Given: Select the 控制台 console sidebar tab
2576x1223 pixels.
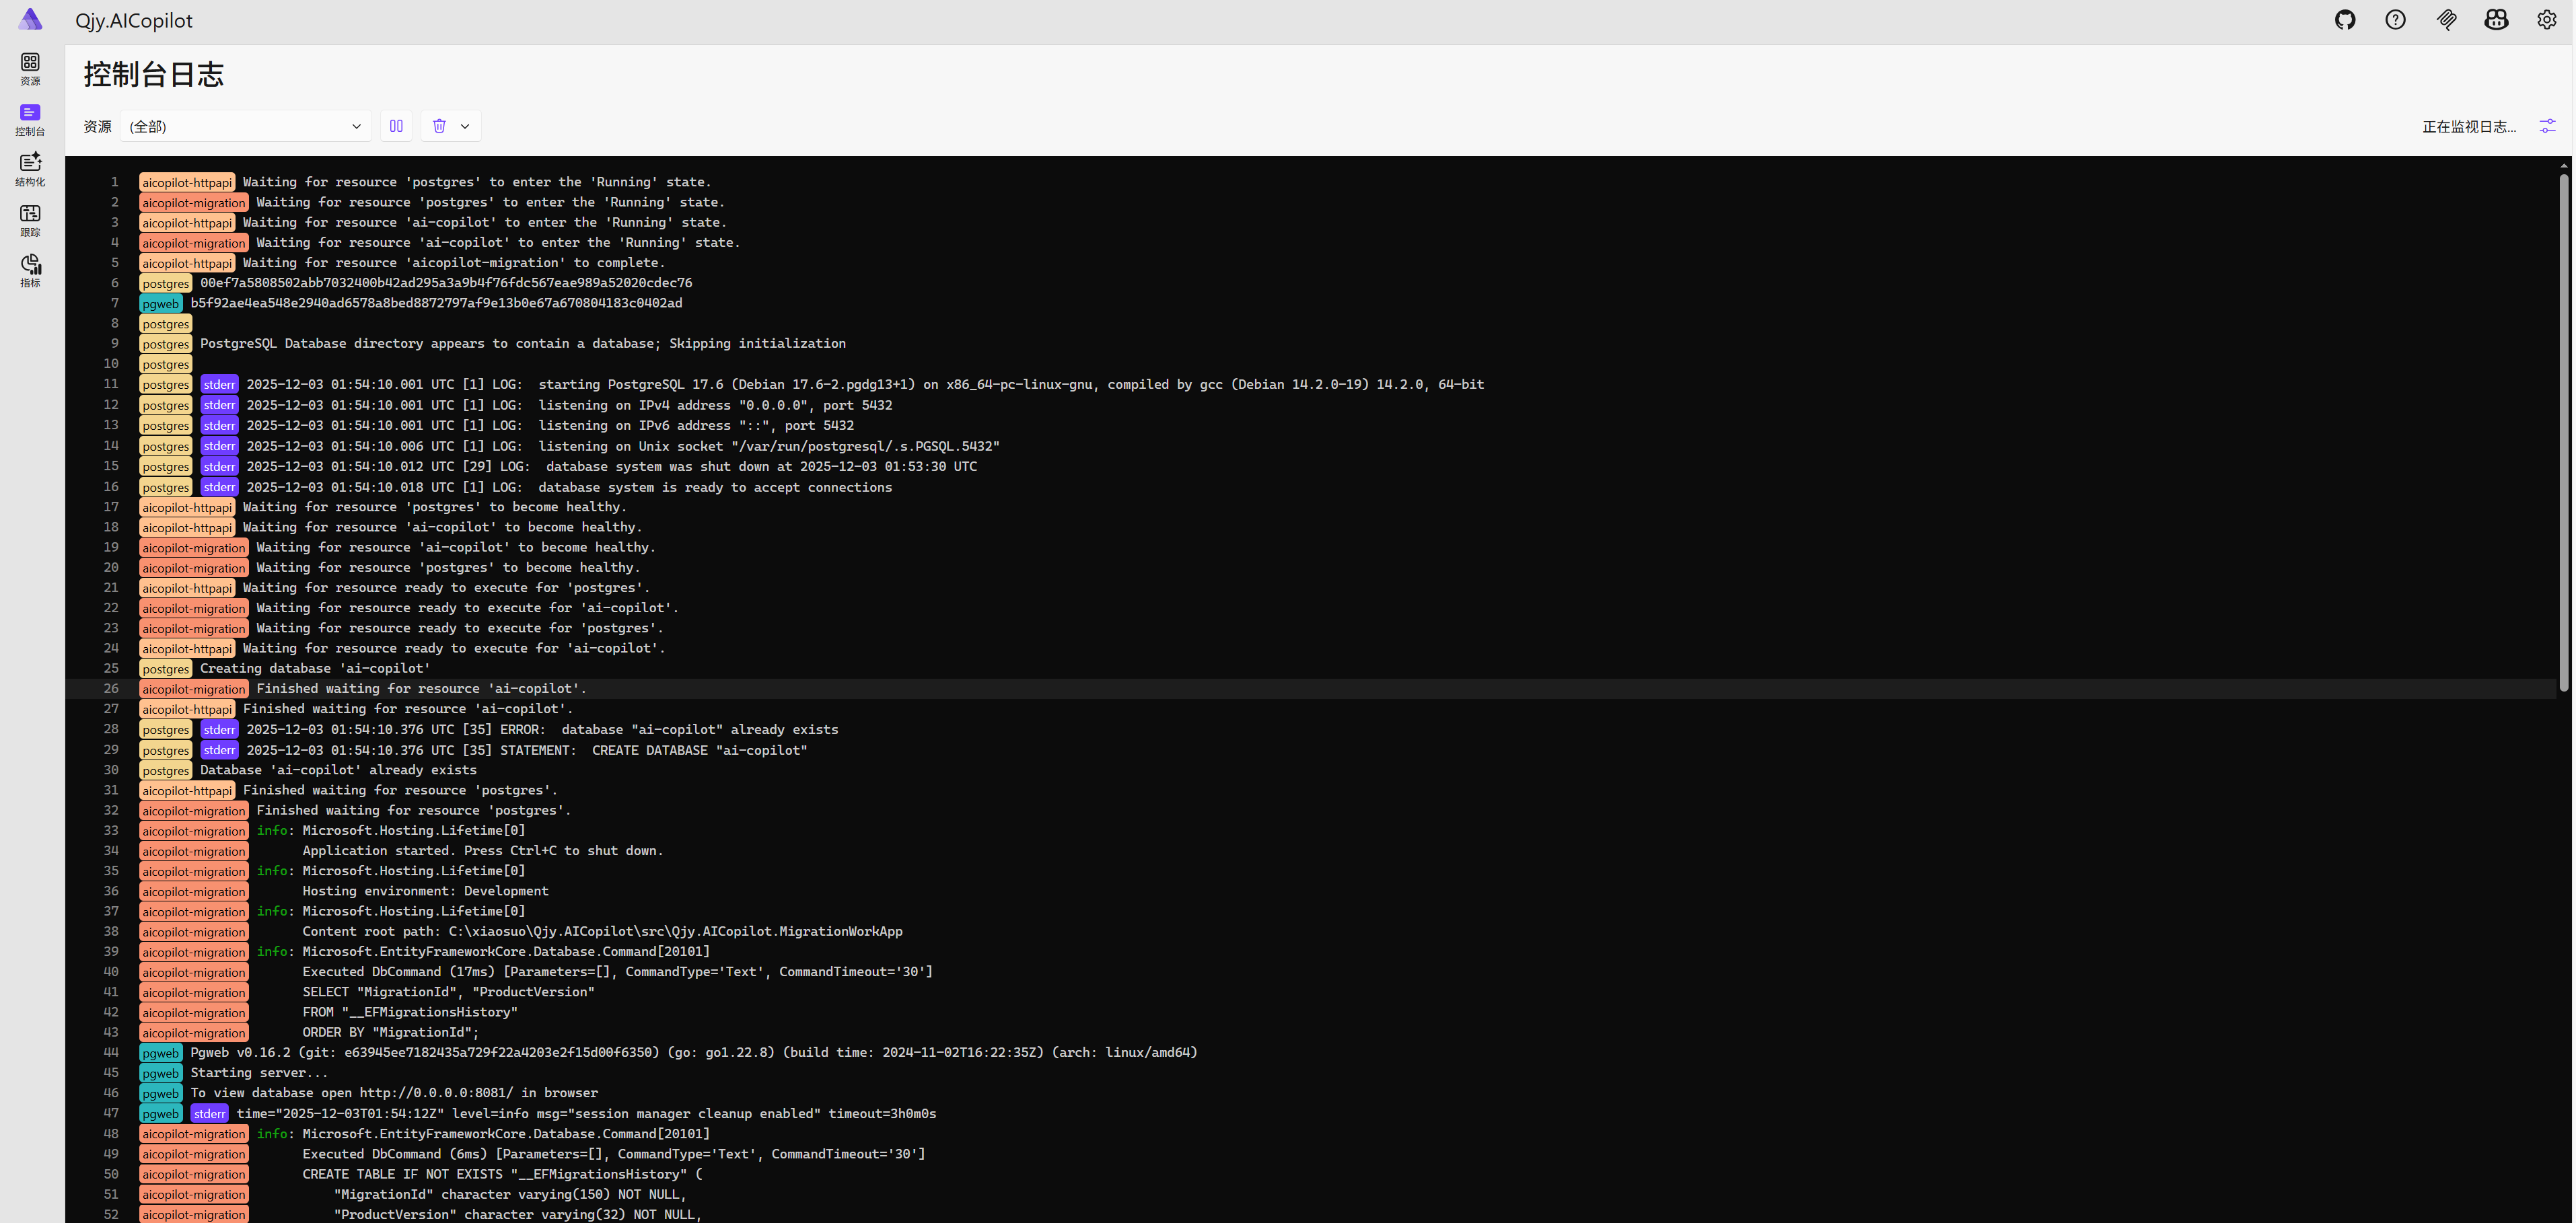Looking at the screenshot, I should click(x=30, y=119).
